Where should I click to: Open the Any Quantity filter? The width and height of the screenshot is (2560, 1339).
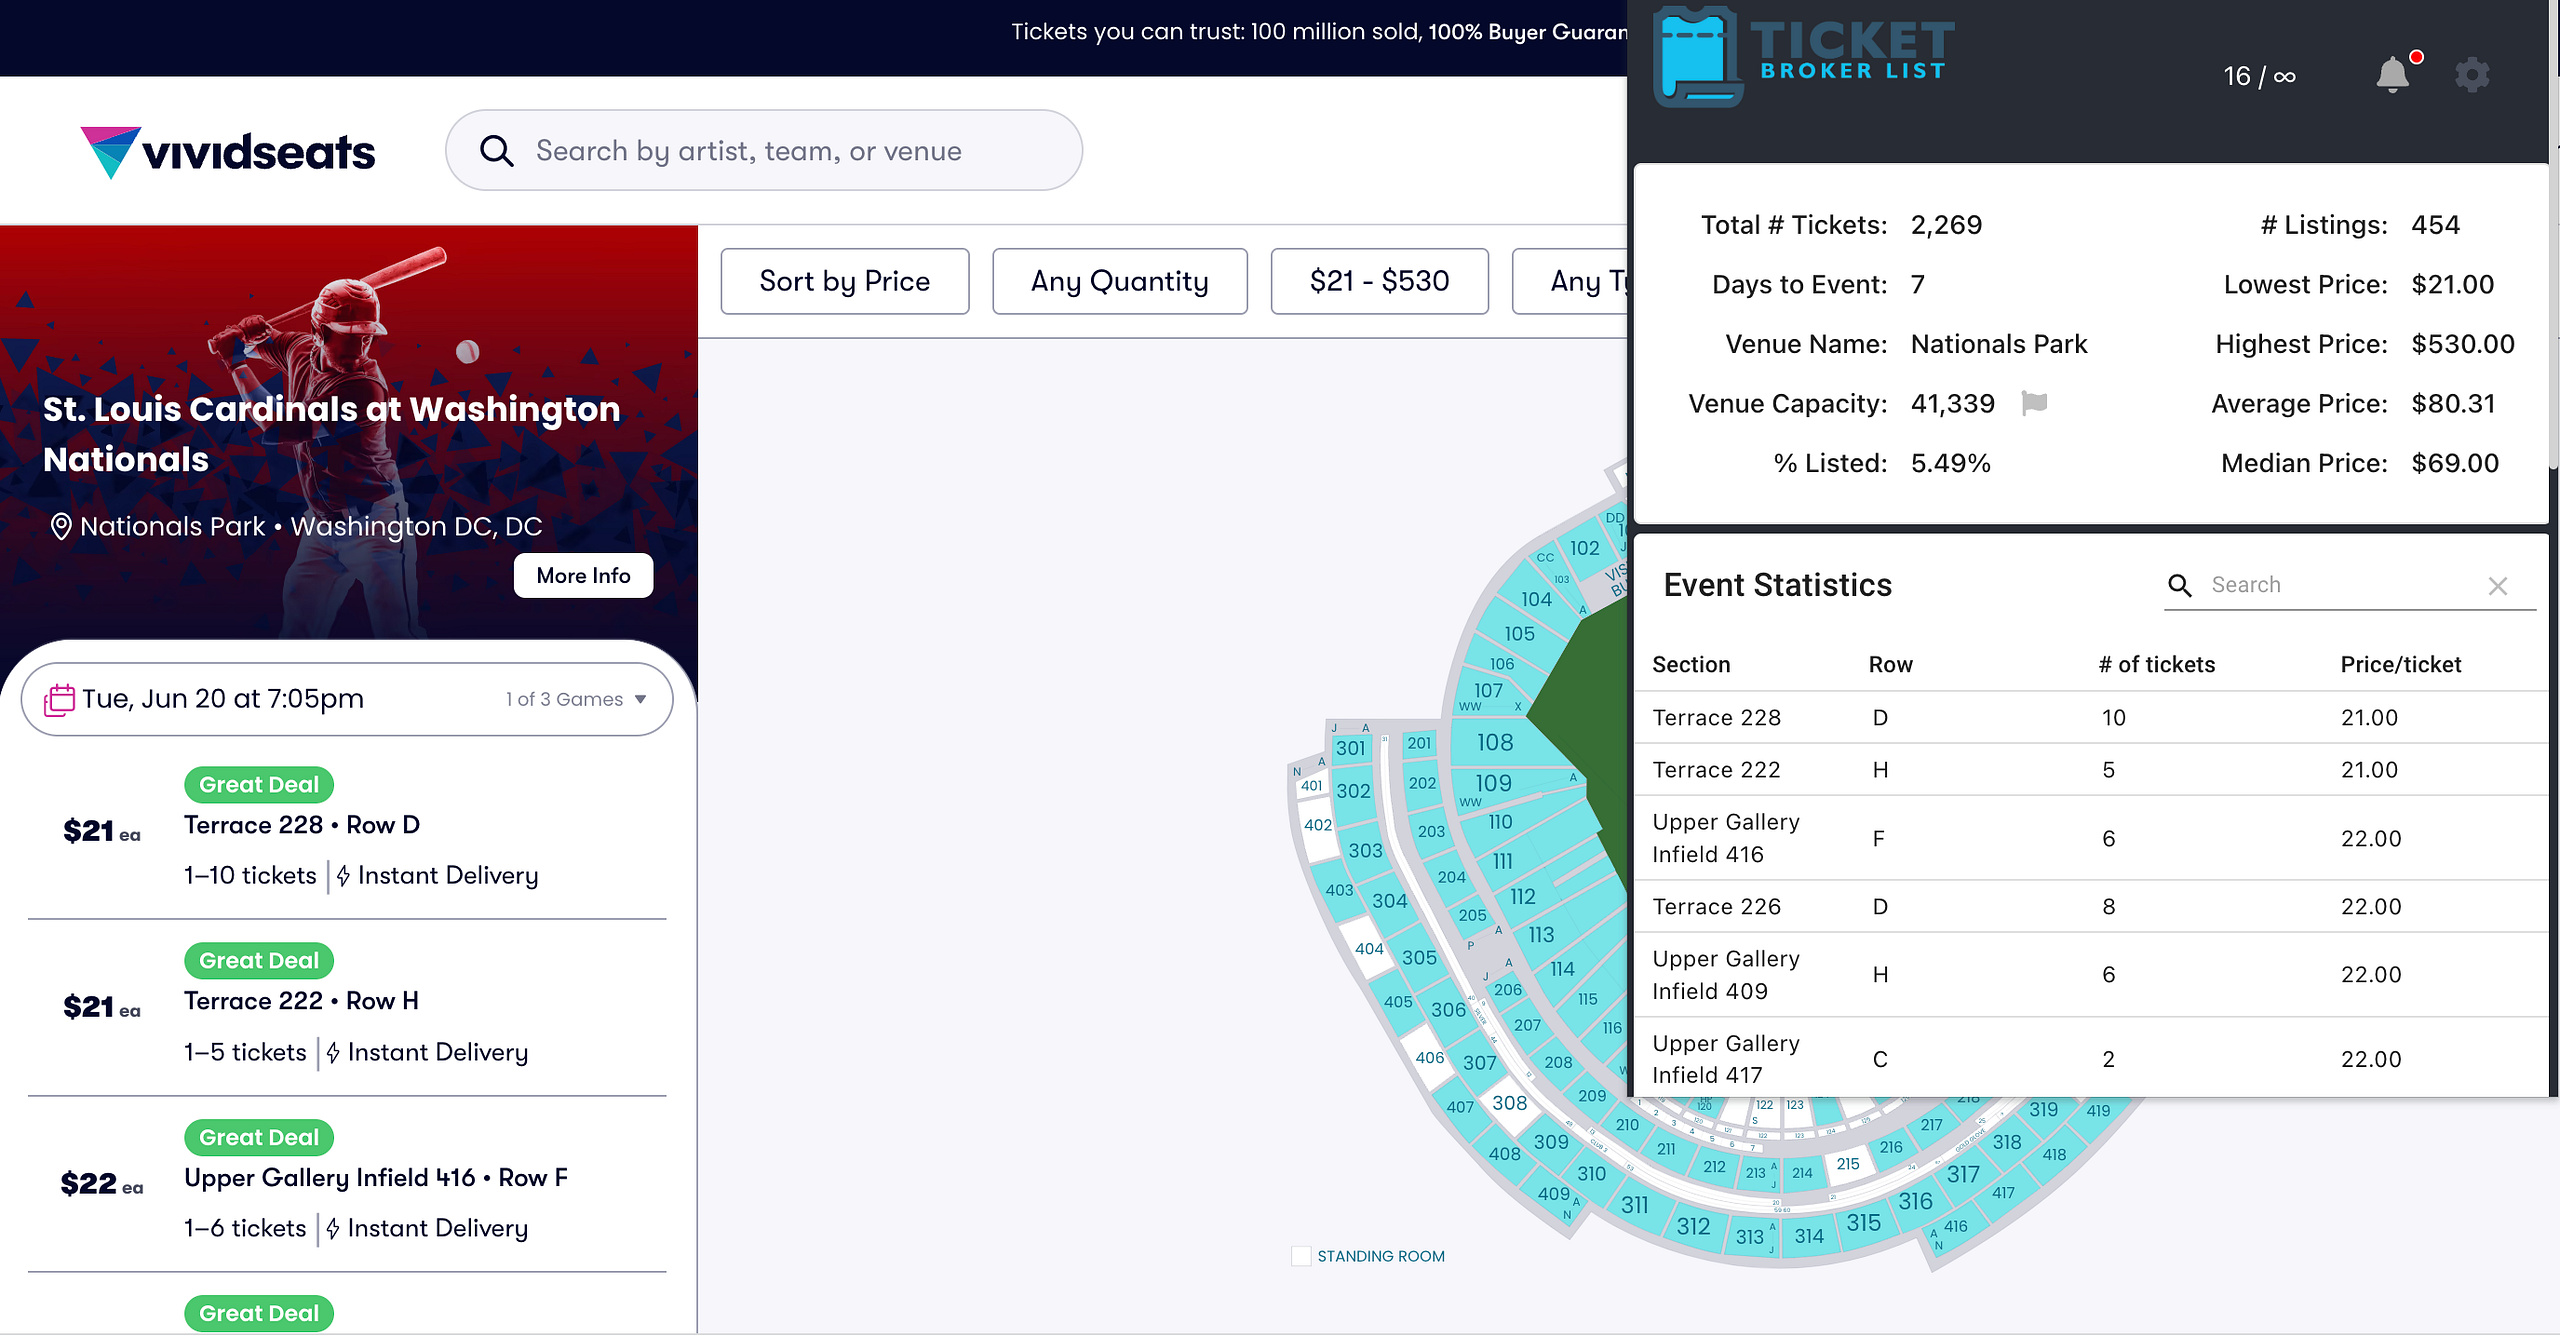(1119, 281)
